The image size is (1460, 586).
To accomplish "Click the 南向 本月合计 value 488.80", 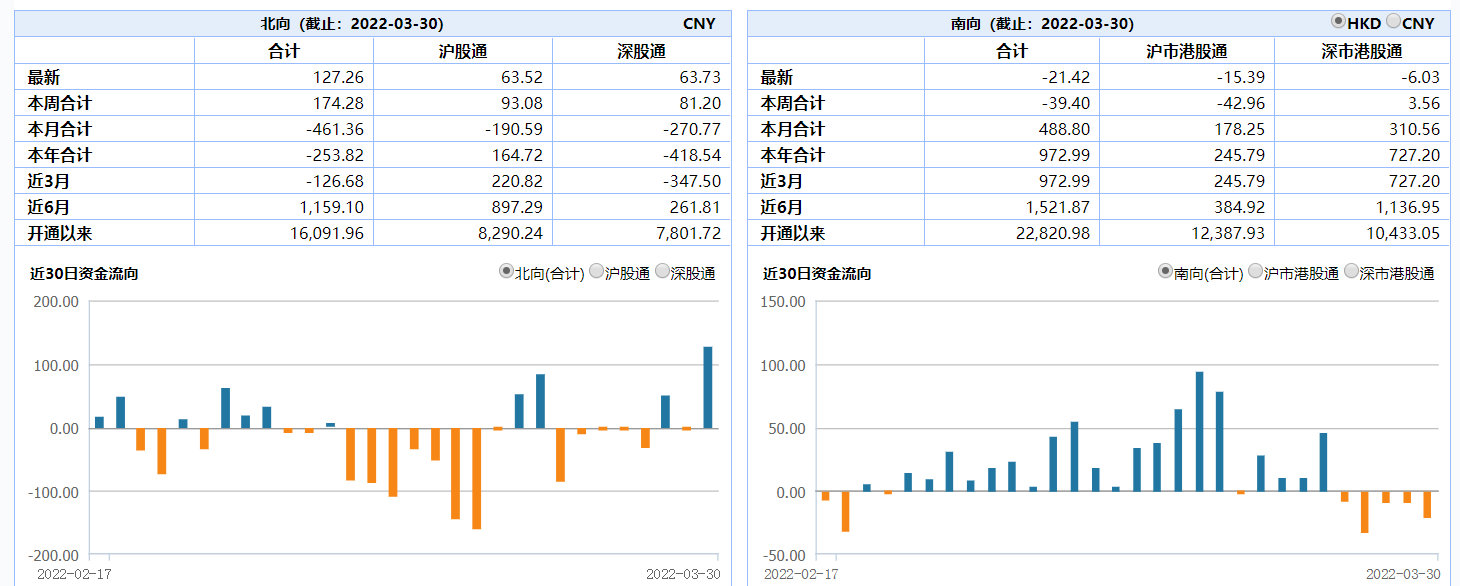I will (1065, 129).
